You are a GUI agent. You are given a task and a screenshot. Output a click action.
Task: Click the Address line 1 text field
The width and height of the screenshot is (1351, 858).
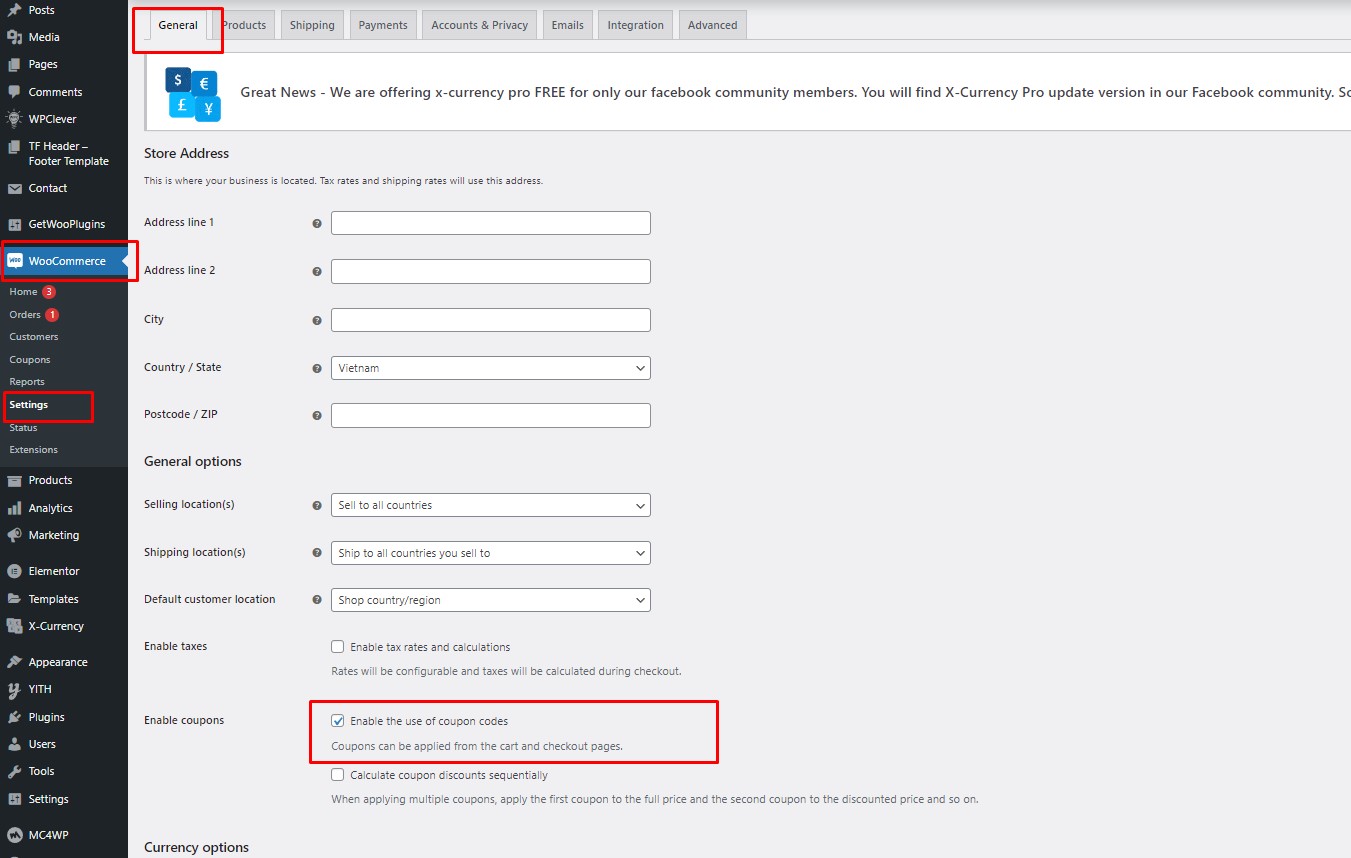491,223
